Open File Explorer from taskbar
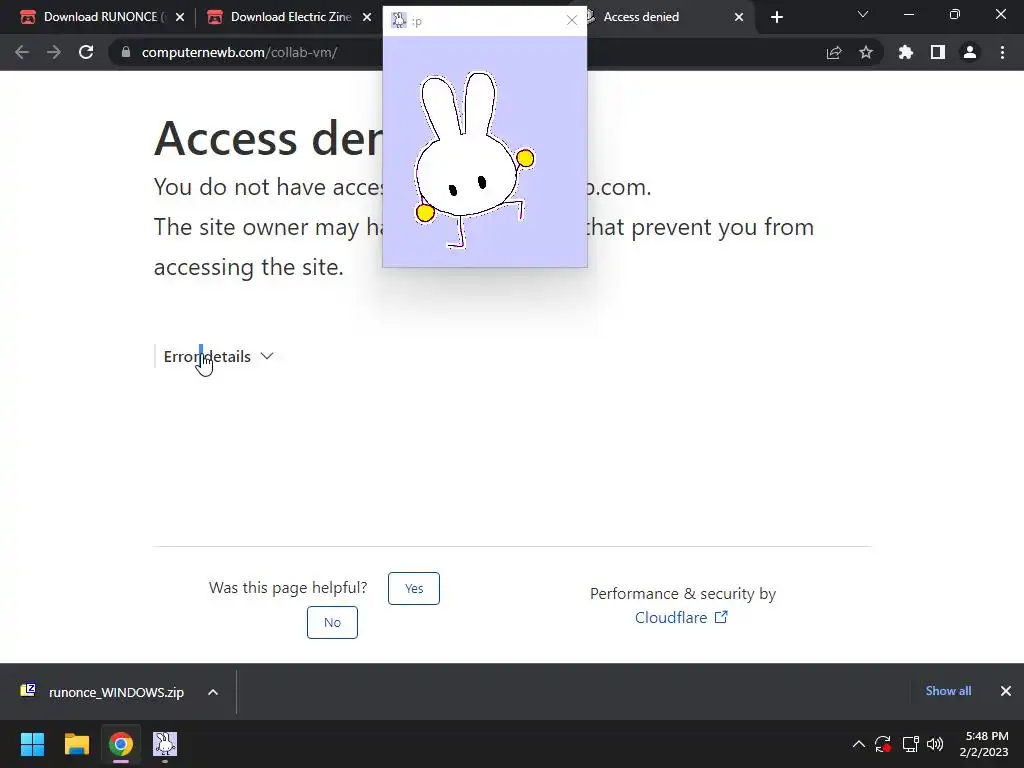1024x768 pixels. click(x=76, y=744)
